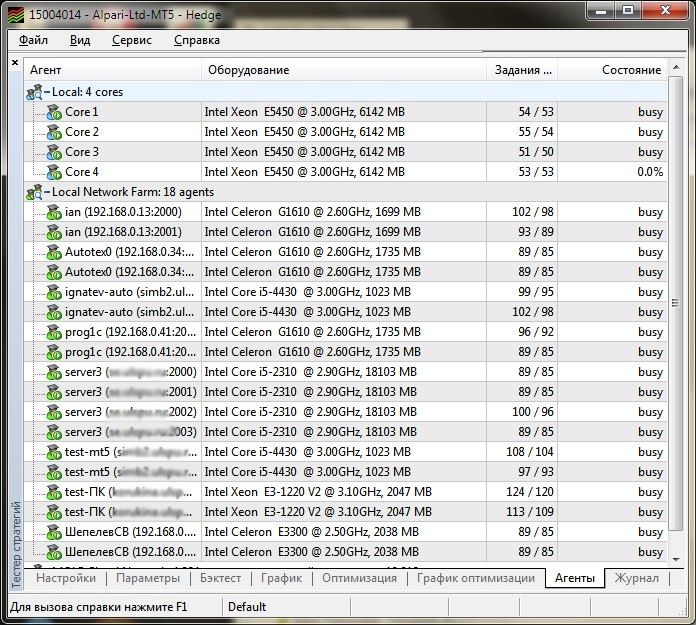
Task: Click agent icon for ian 192.168.0.13:2001
Action: coord(54,232)
